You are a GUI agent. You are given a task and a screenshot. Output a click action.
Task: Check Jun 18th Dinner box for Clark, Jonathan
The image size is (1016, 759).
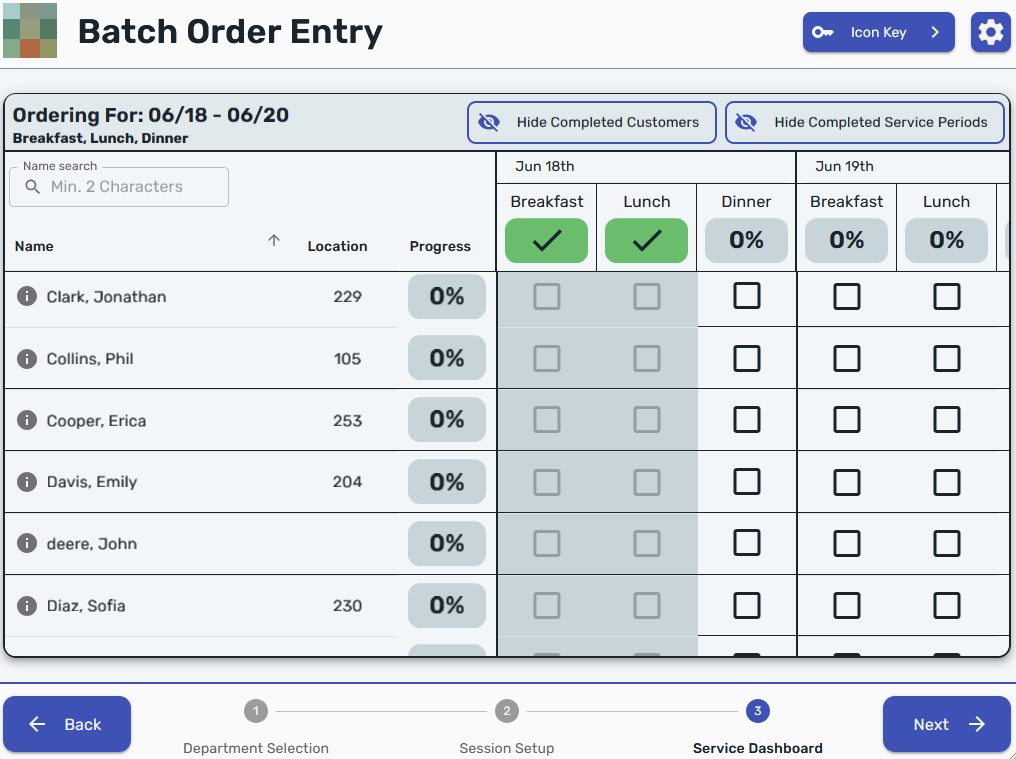tap(746, 296)
